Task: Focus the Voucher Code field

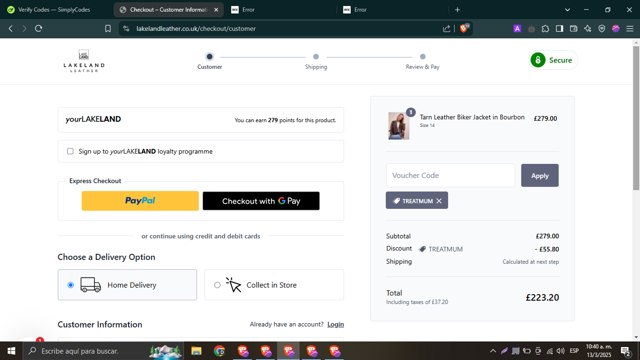Action: pos(451,176)
